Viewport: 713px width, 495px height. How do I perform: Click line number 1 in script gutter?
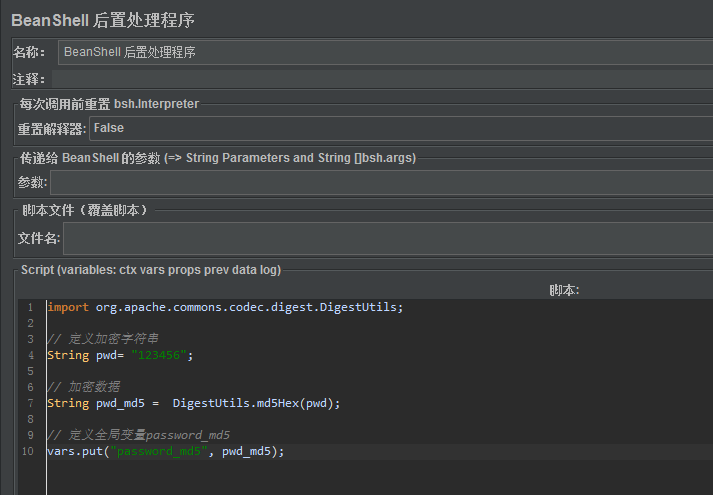30,308
